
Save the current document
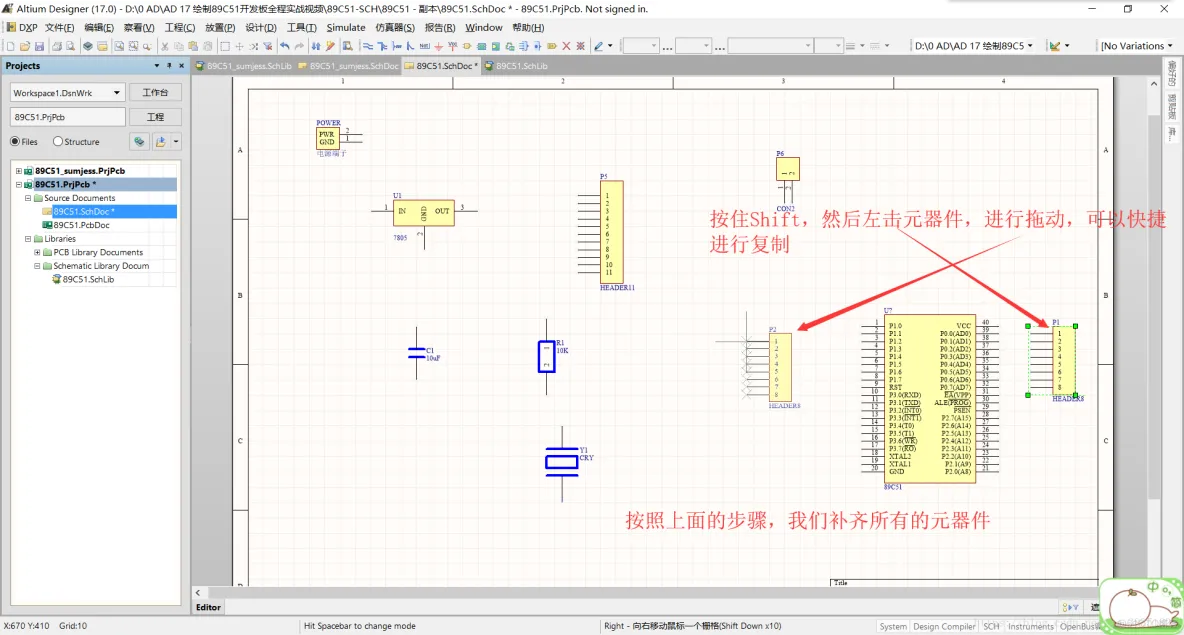(x=39, y=46)
